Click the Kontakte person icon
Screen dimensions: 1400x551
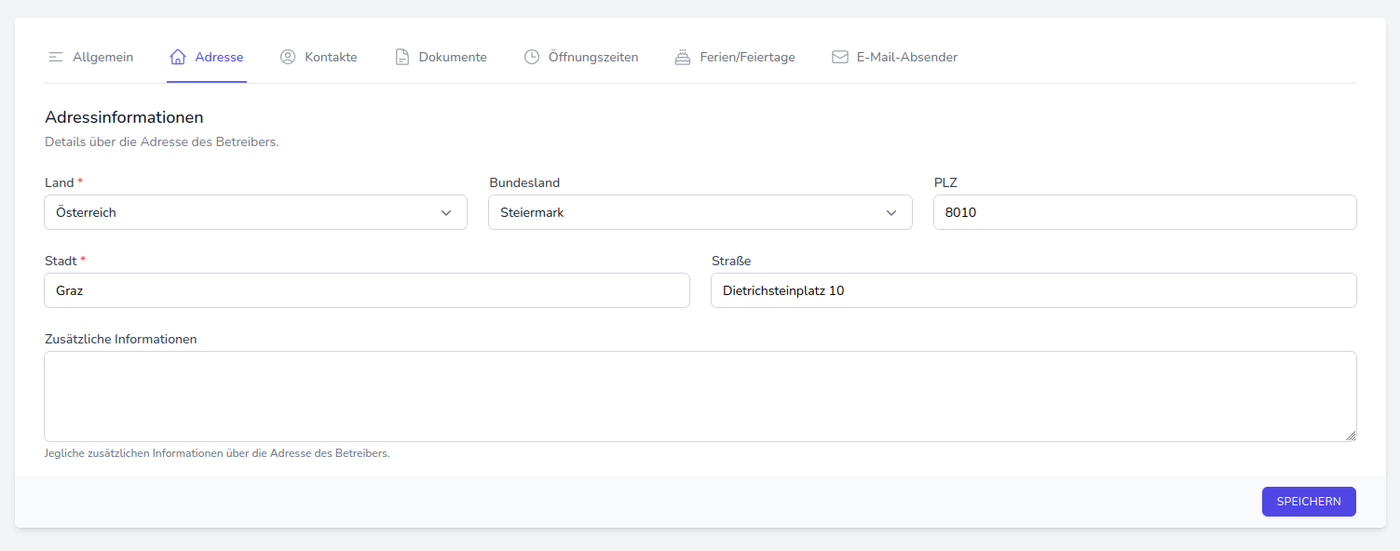click(x=288, y=57)
